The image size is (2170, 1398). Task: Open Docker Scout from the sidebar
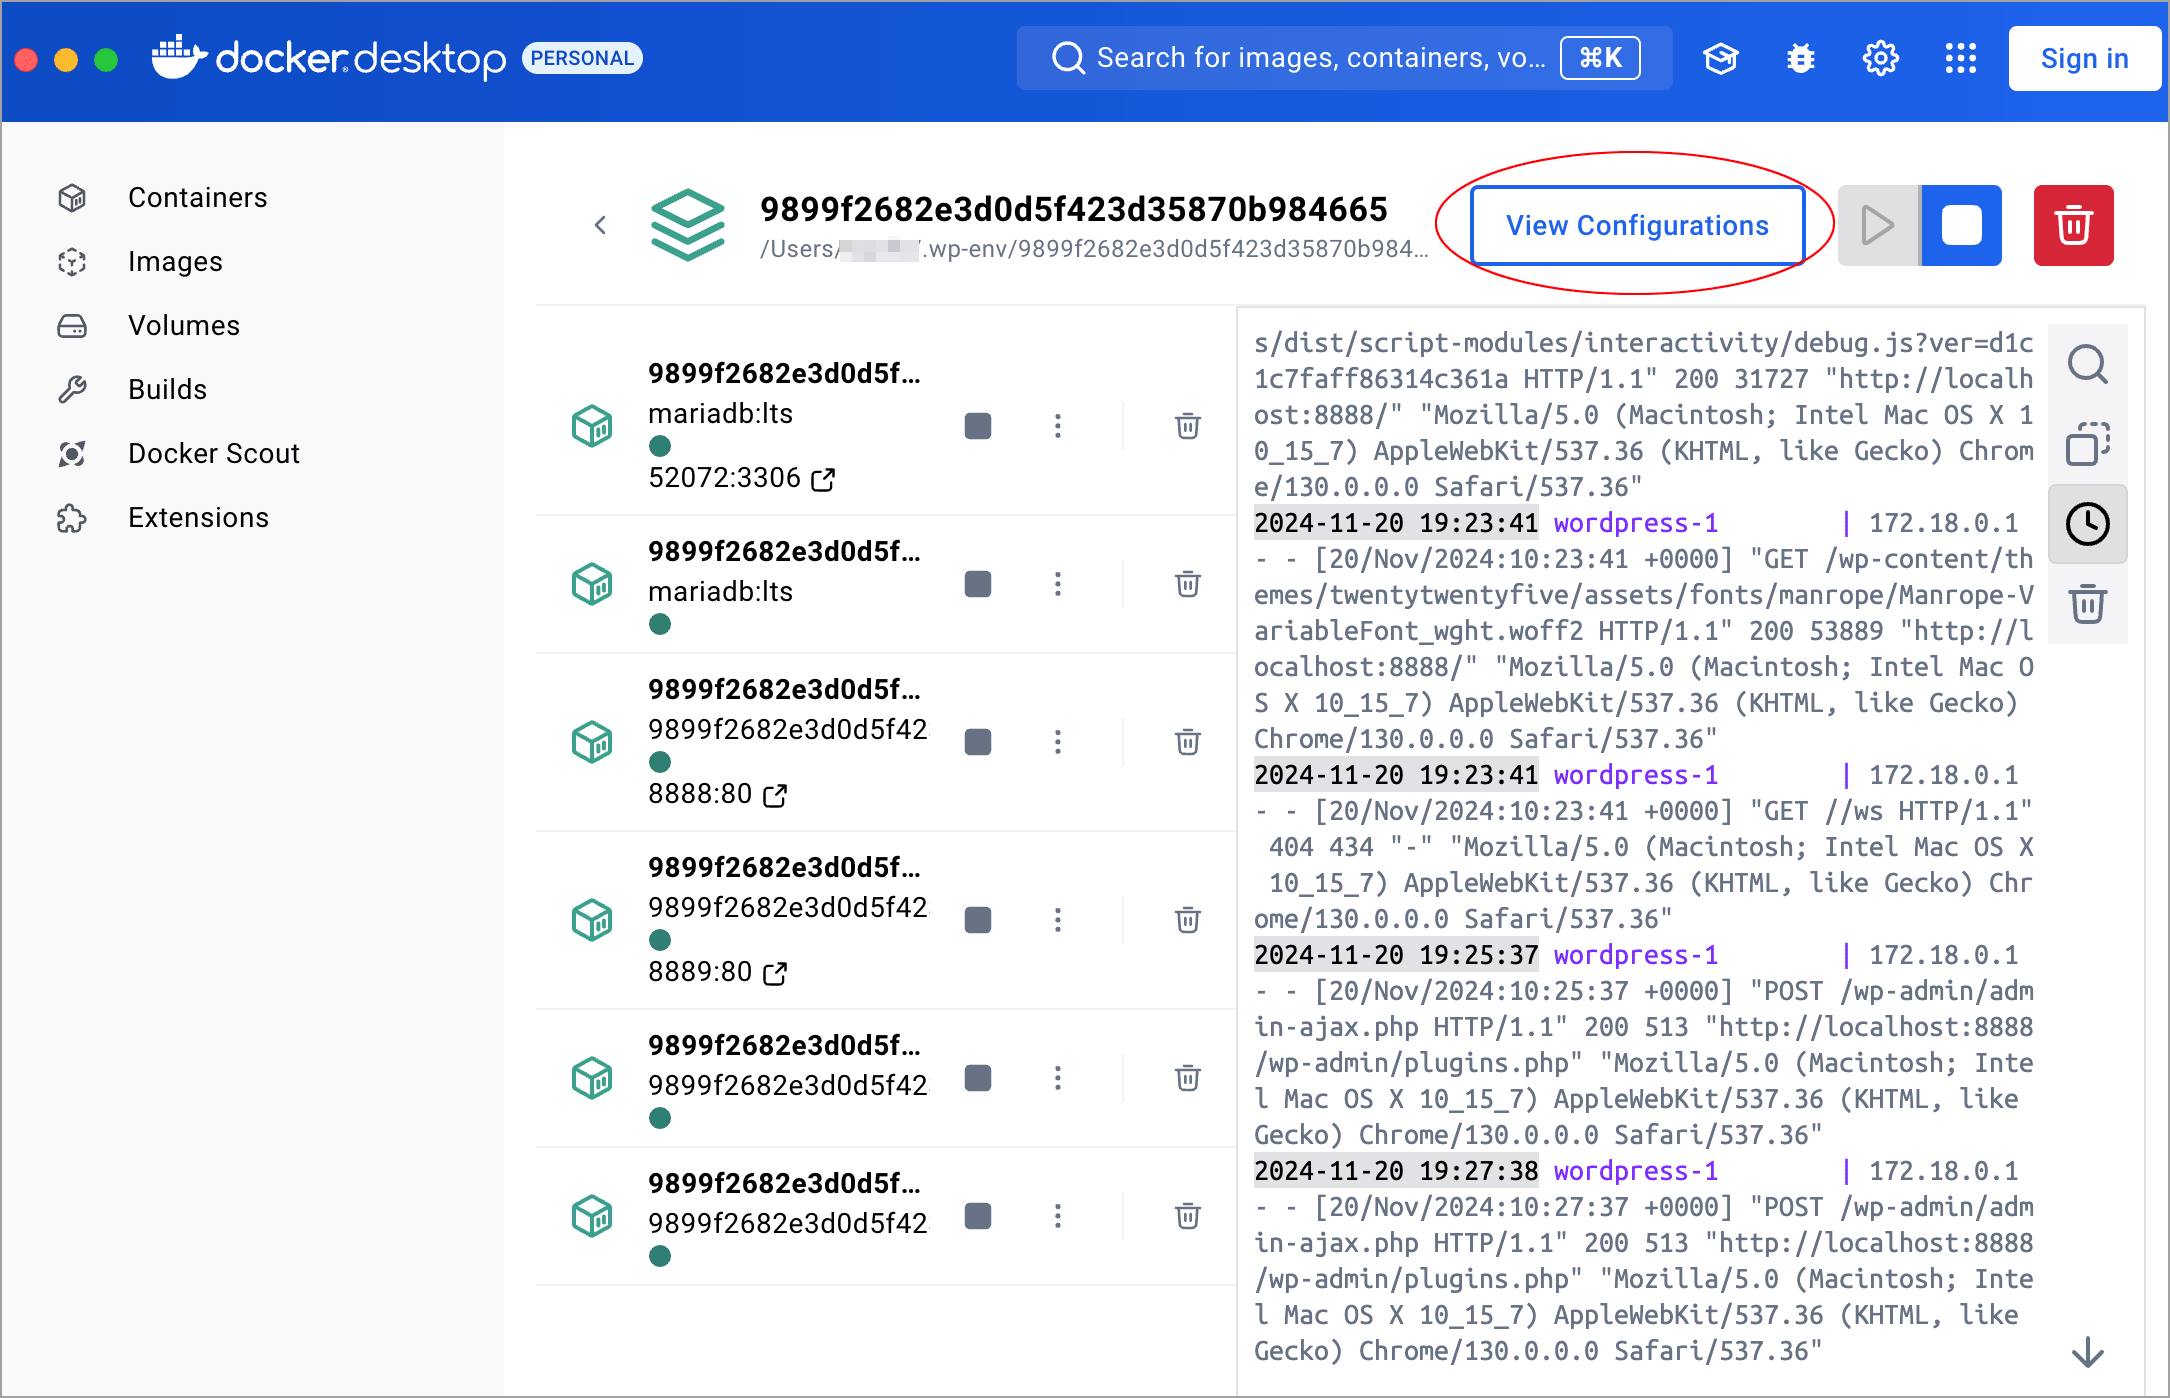pyautogui.click(x=213, y=454)
